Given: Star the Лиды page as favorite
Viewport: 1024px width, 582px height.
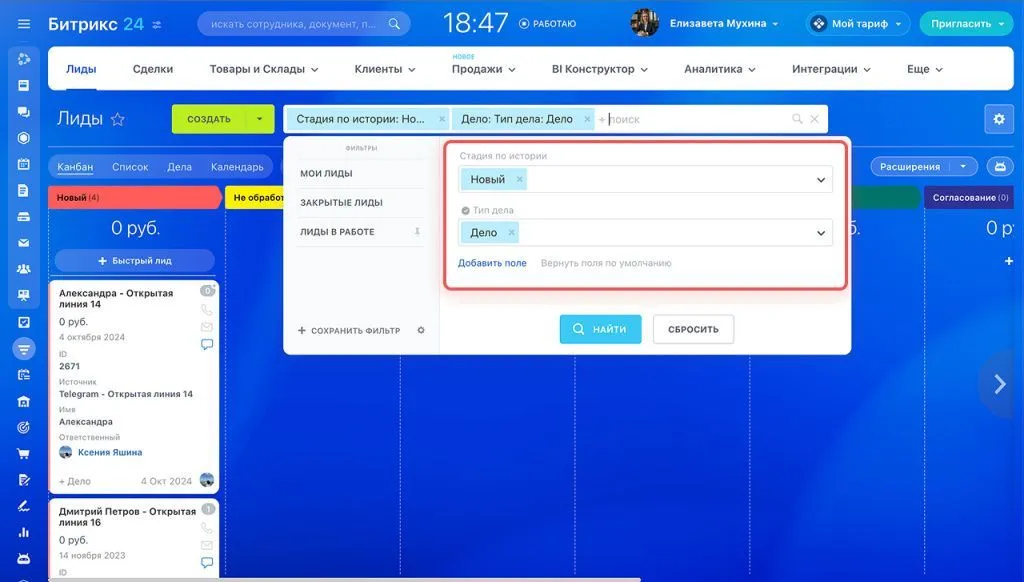Looking at the screenshot, I should click(x=118, y=119).
